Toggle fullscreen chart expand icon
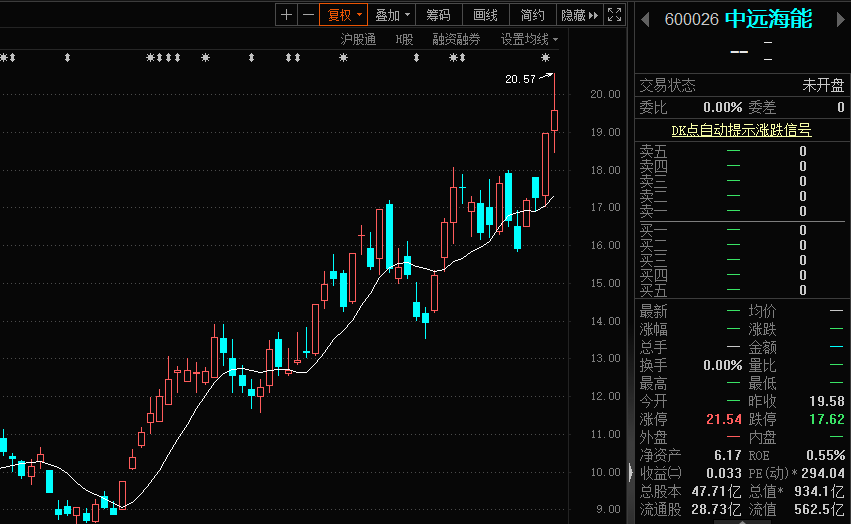This screenshot has width=851, height=524. coord(615,15)
